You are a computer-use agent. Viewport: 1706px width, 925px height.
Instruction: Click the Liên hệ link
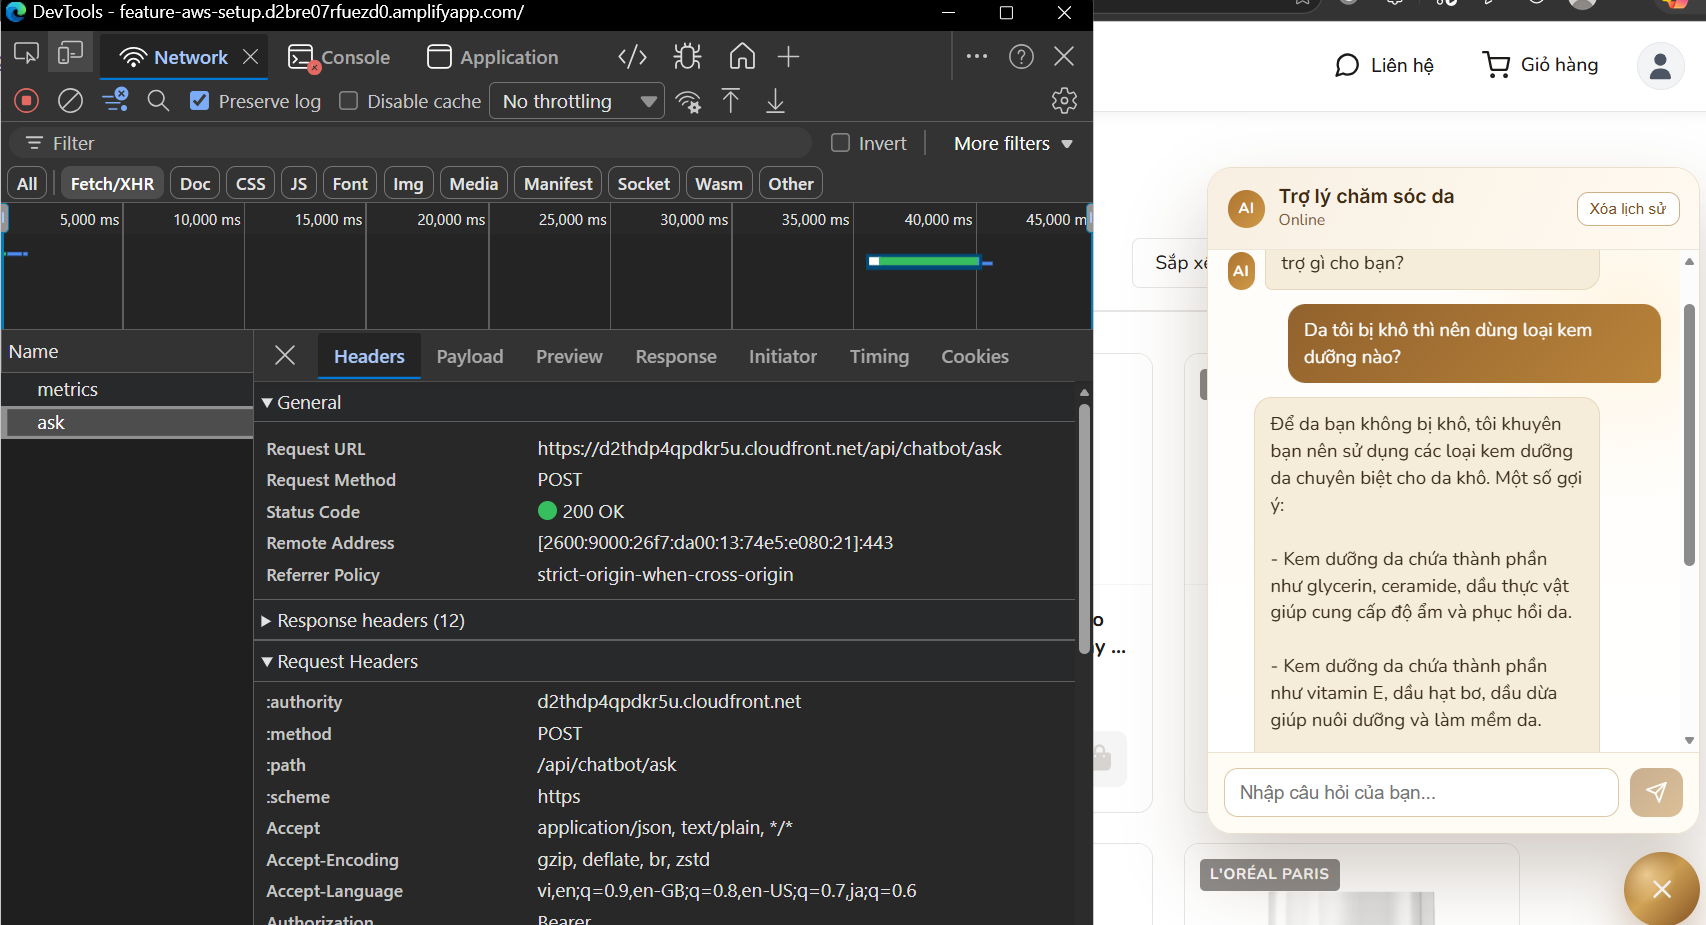coord(1384,64)
